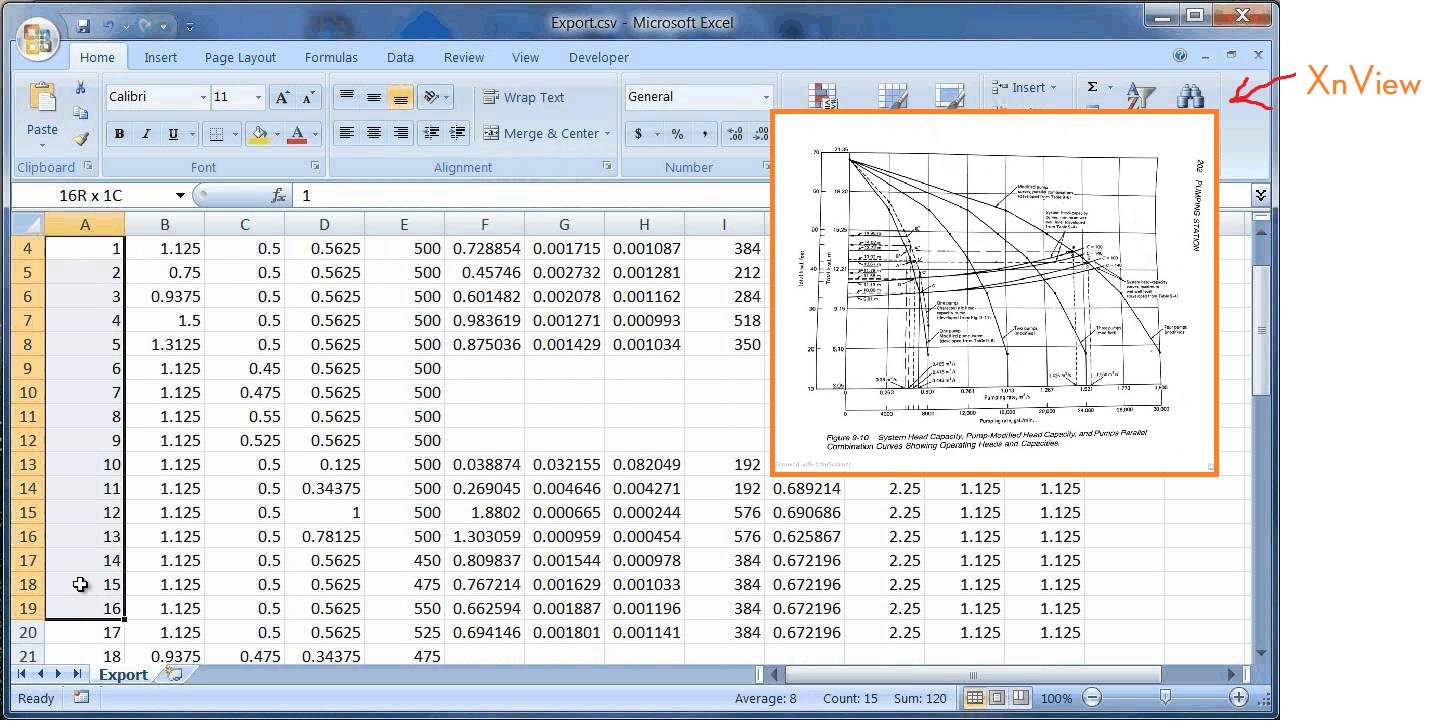Open the General number format dropdown
Viewport: 1438px width, 723px height.
pyautogui.click(x=766, y=97)
